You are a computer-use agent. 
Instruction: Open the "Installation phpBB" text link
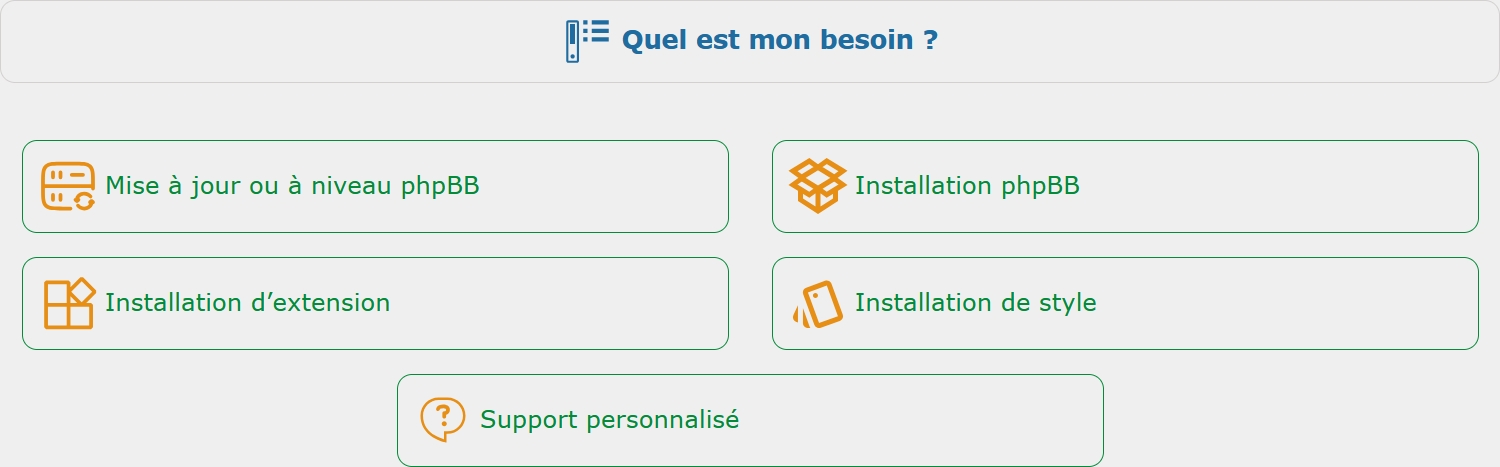(x=967, y=186)
